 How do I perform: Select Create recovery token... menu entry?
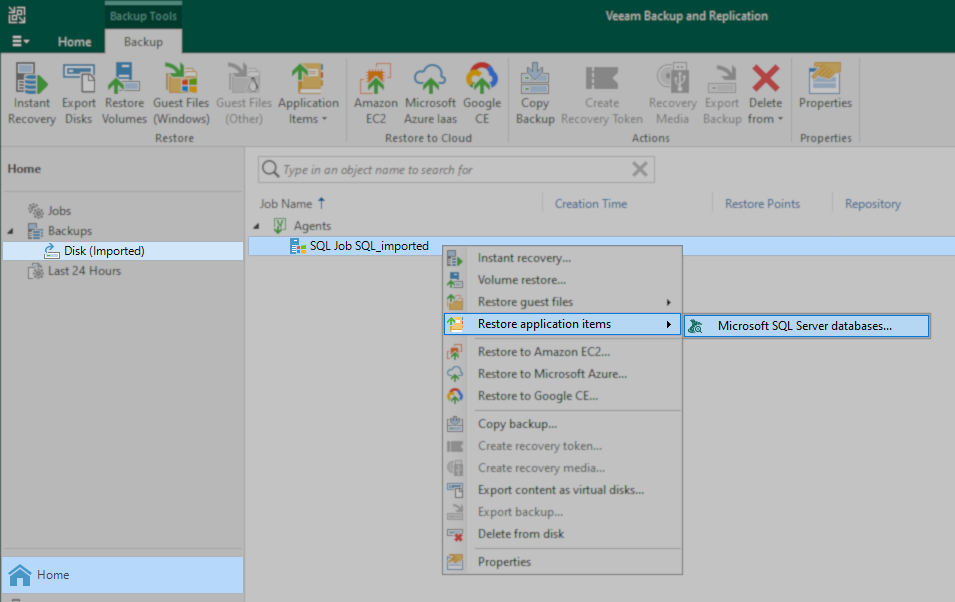pos(562,446)
